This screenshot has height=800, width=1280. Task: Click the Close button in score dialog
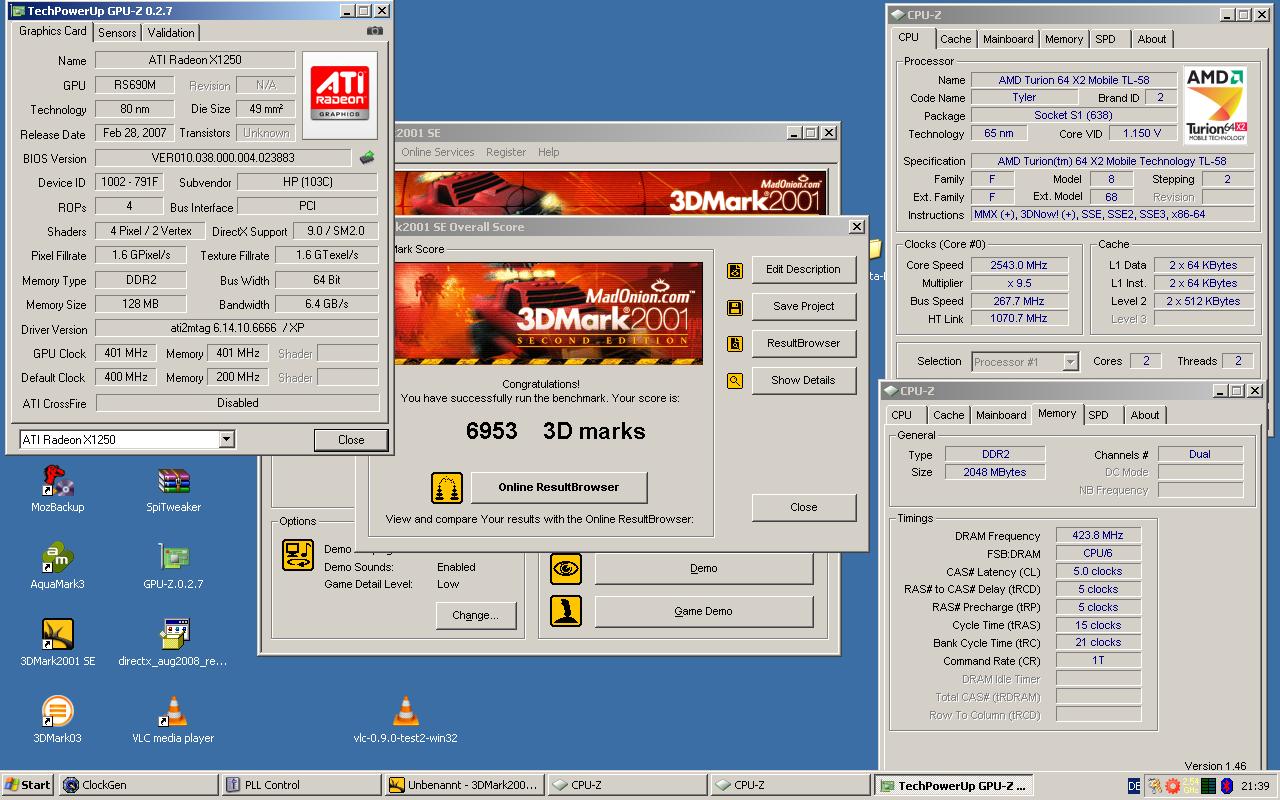pyautogui.click(x=803, y=508)
